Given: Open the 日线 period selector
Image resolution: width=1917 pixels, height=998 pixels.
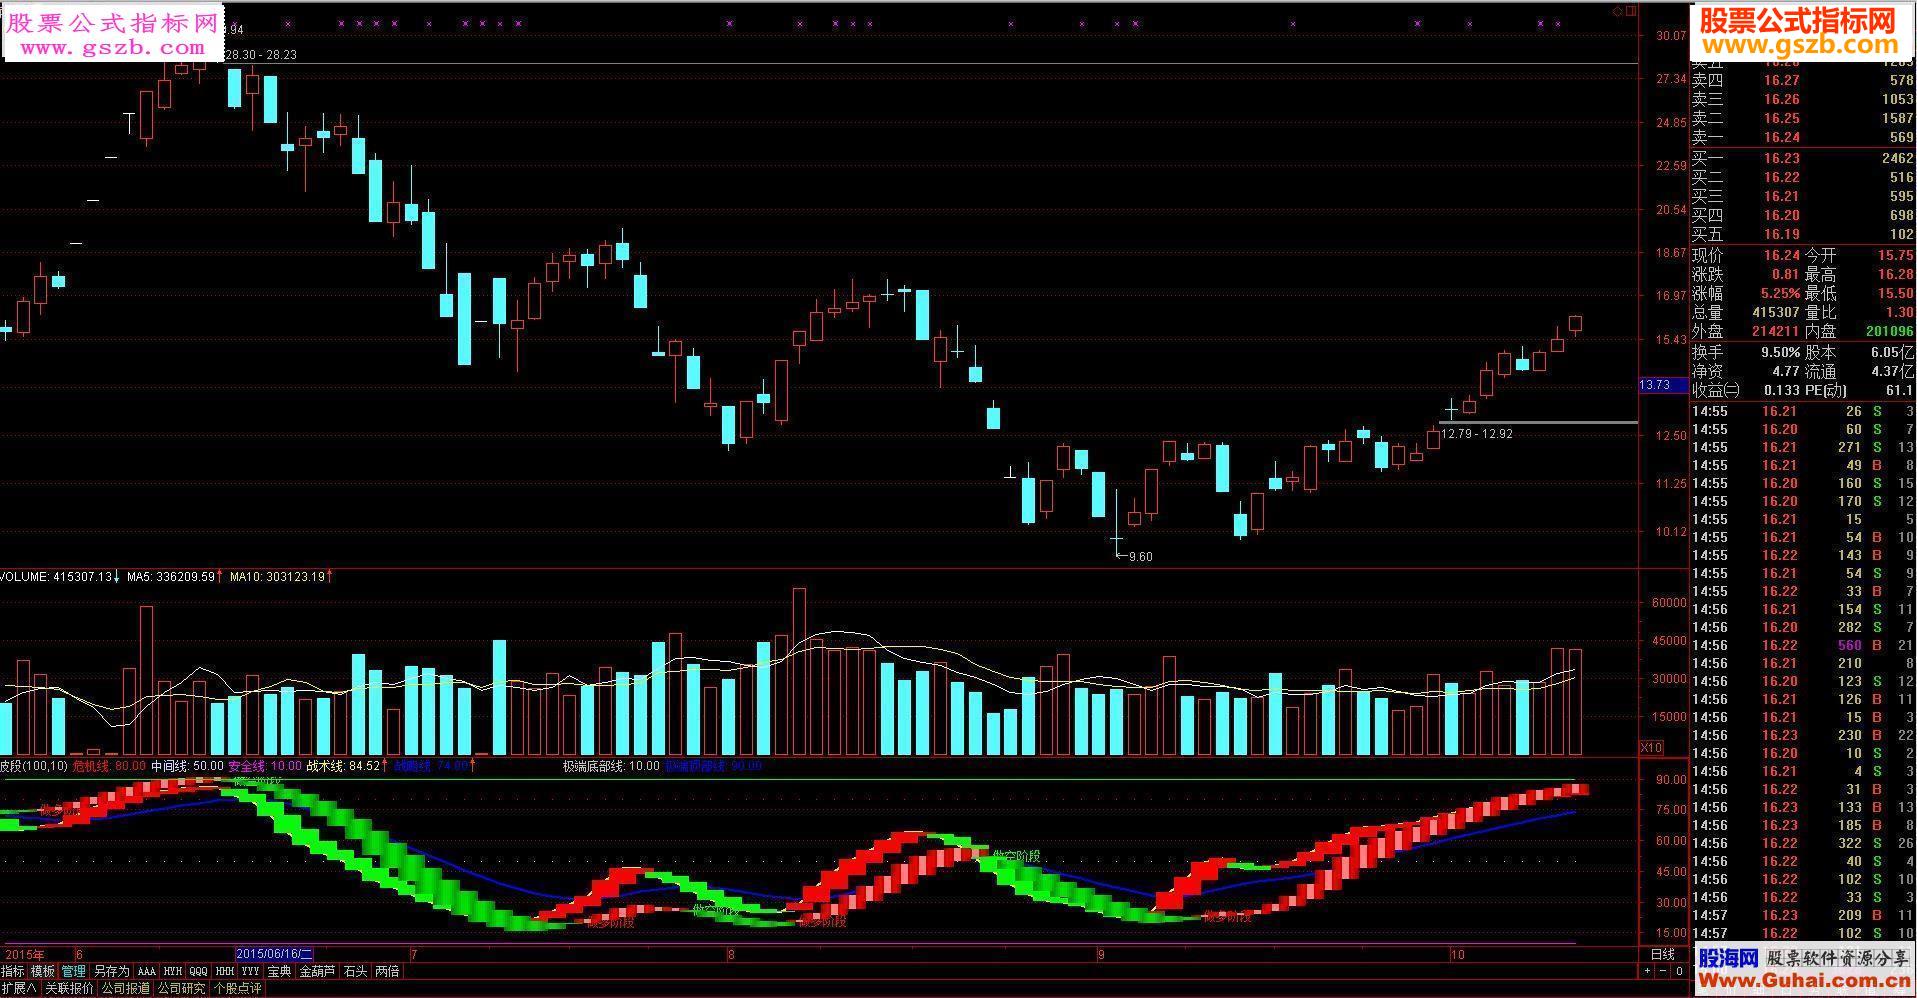Looking at the screenshot, I should pos(1662,954).
